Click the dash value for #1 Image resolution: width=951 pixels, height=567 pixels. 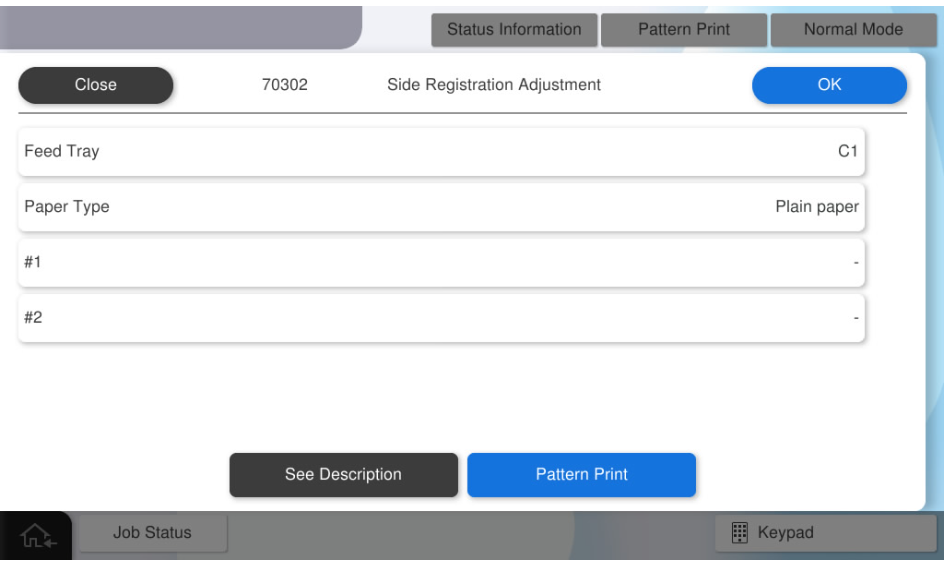[x=855, y=263]
